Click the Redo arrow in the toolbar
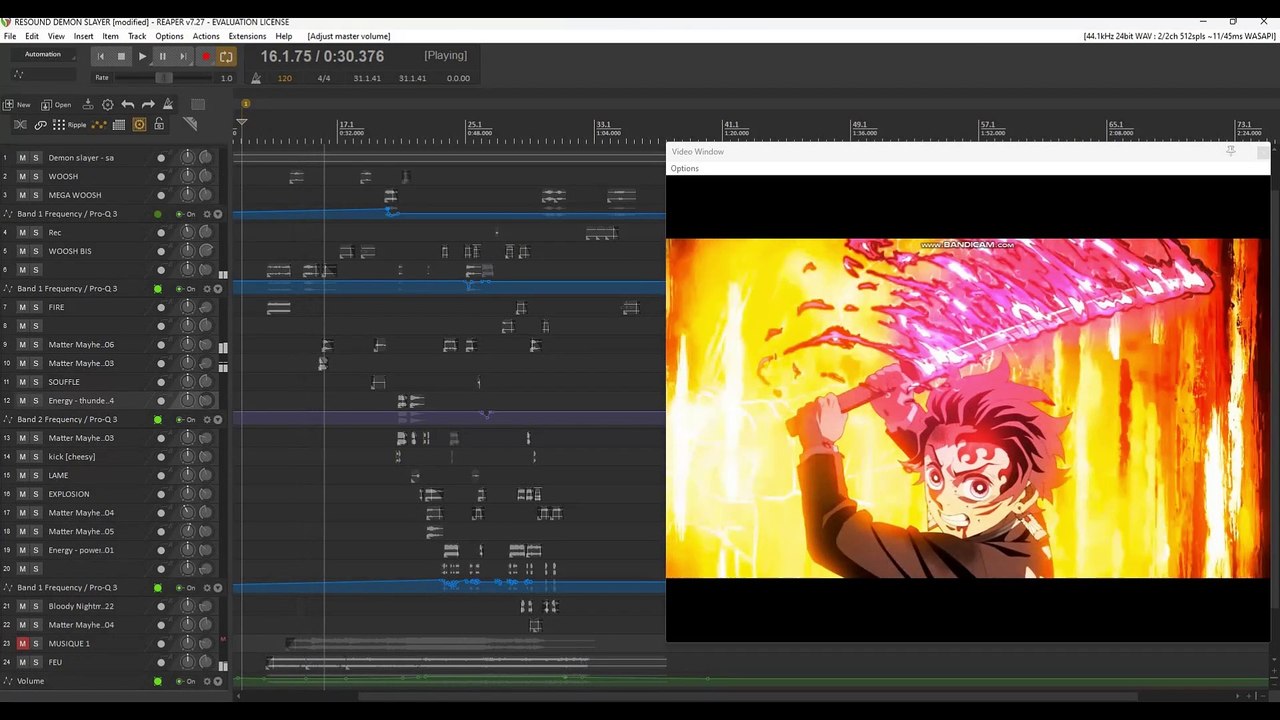Image resolution: width=1280 pixels, height=720 pixels. pos(148,104)
